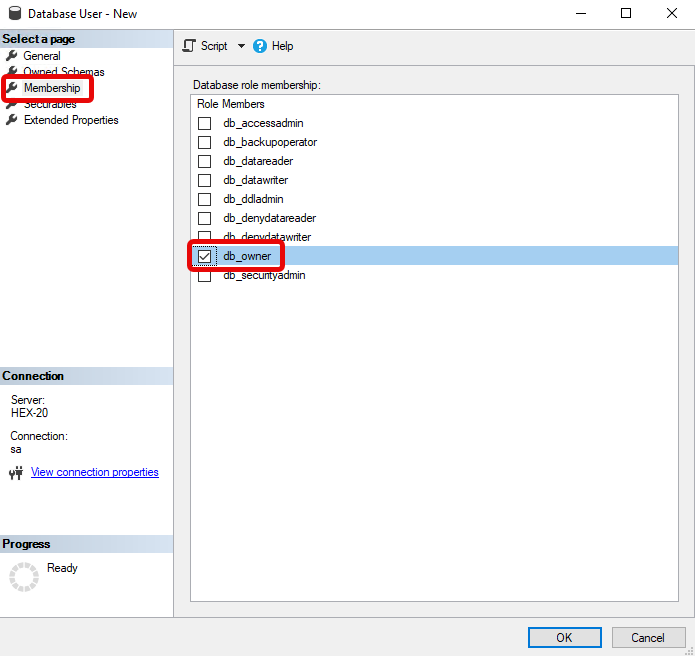Screen dimensions: 695x656
Task: Click the blue Help question mark icon
Action: pos(260,46)
